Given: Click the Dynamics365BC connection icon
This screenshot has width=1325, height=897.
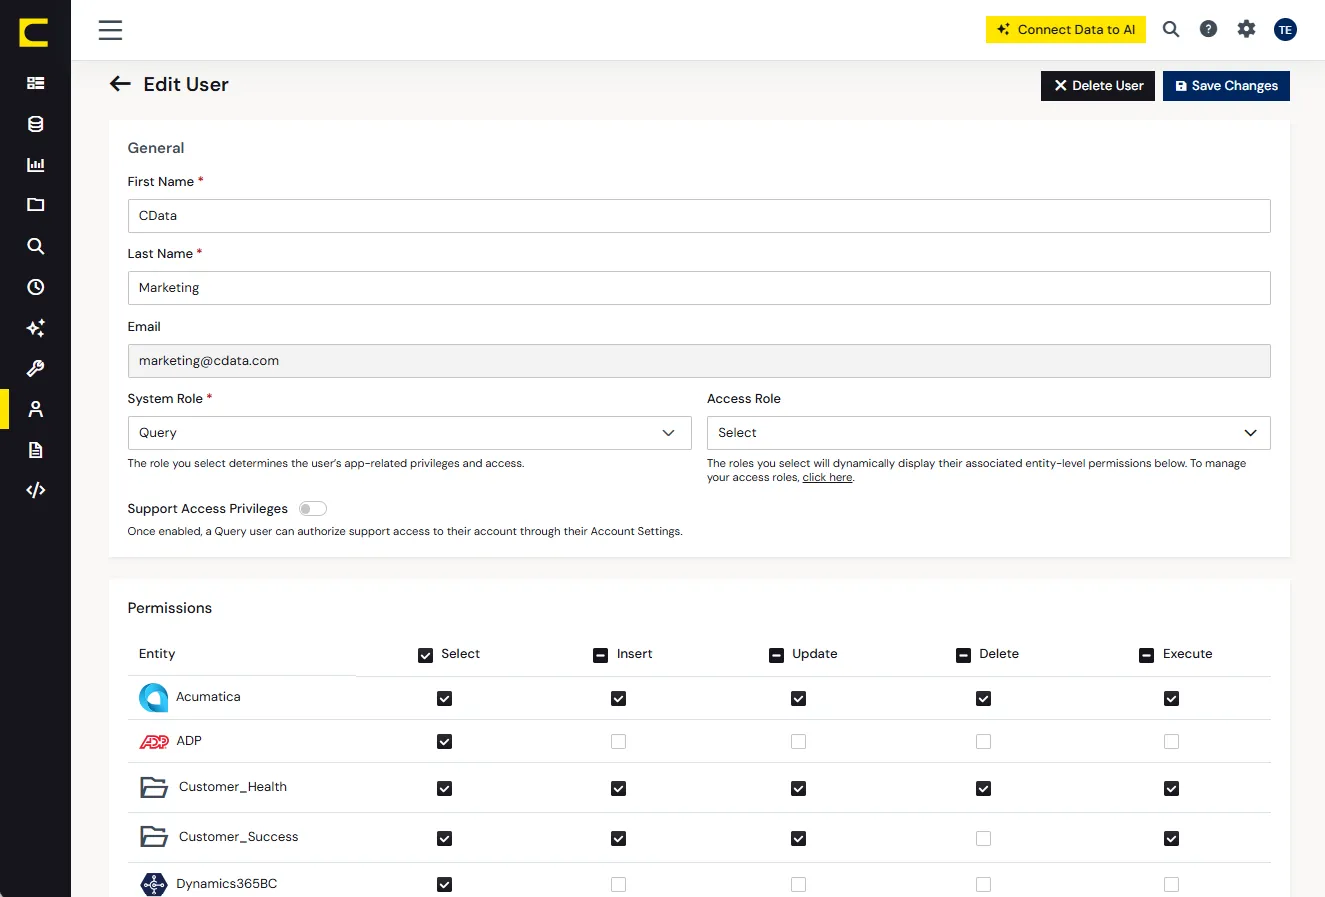Looking at the screenshot, I should (x=154, y=884).
